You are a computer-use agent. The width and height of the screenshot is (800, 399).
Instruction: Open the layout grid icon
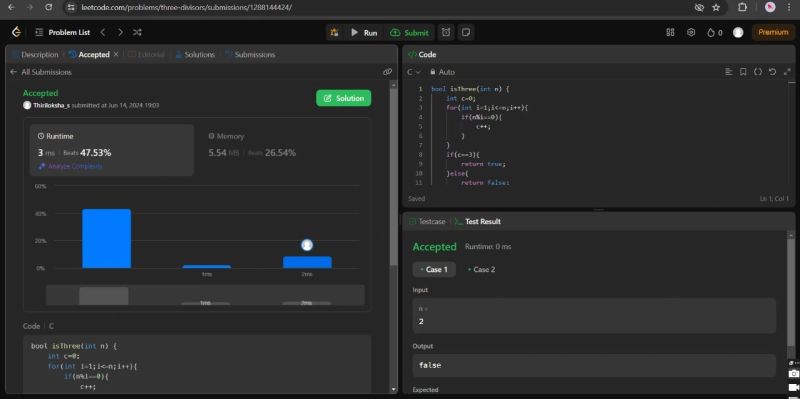[670, 32]
